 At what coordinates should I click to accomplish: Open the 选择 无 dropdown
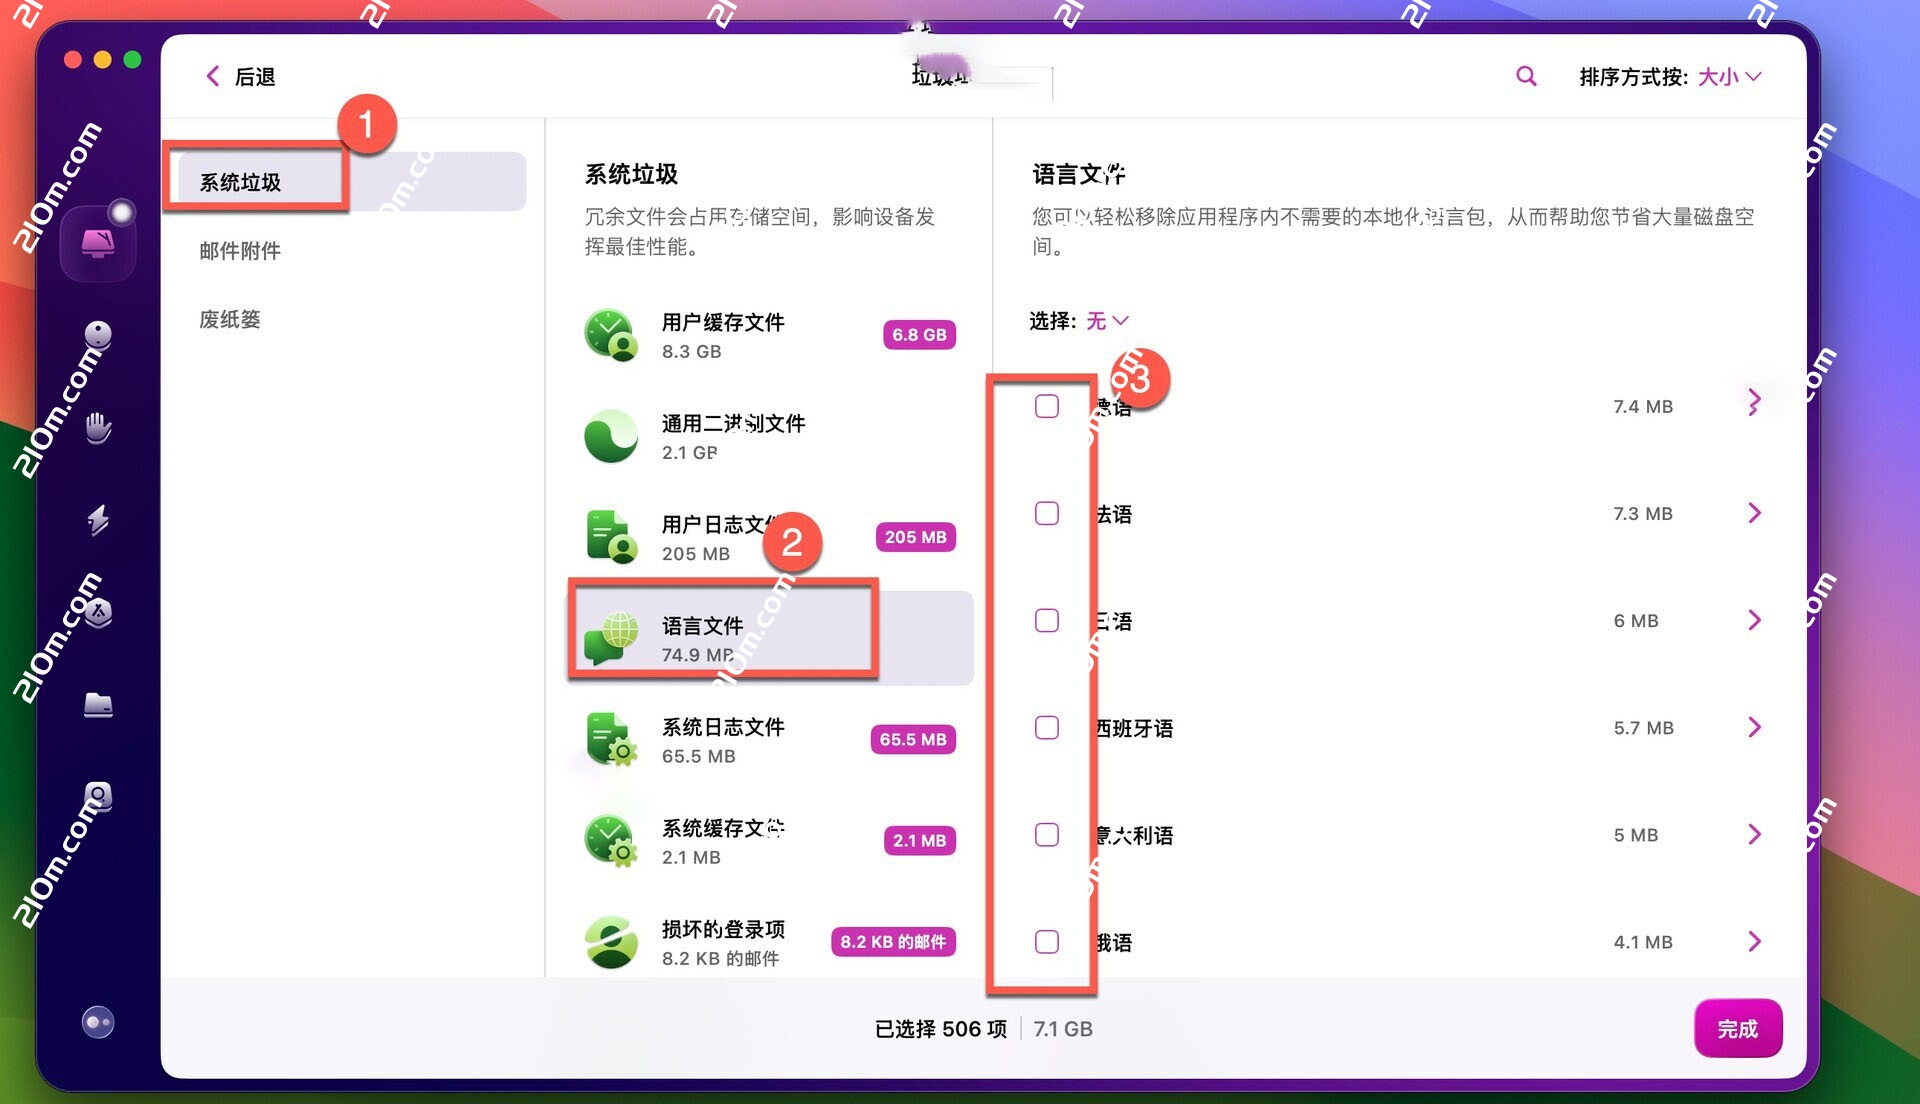[1106, 321]
